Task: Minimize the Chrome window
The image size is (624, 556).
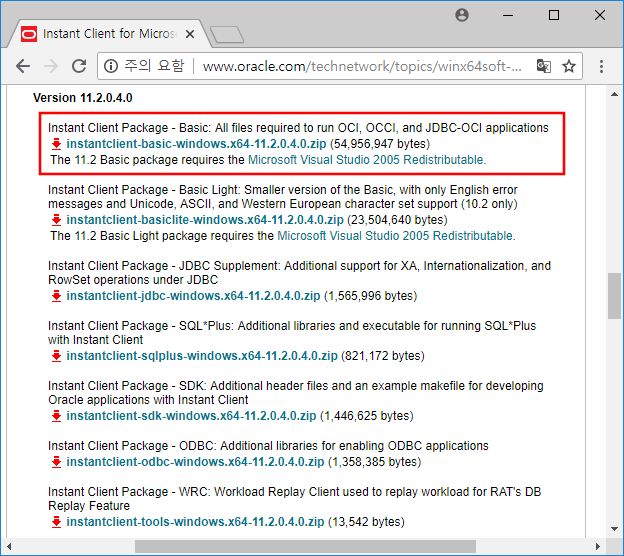Action: coord(508,15)
